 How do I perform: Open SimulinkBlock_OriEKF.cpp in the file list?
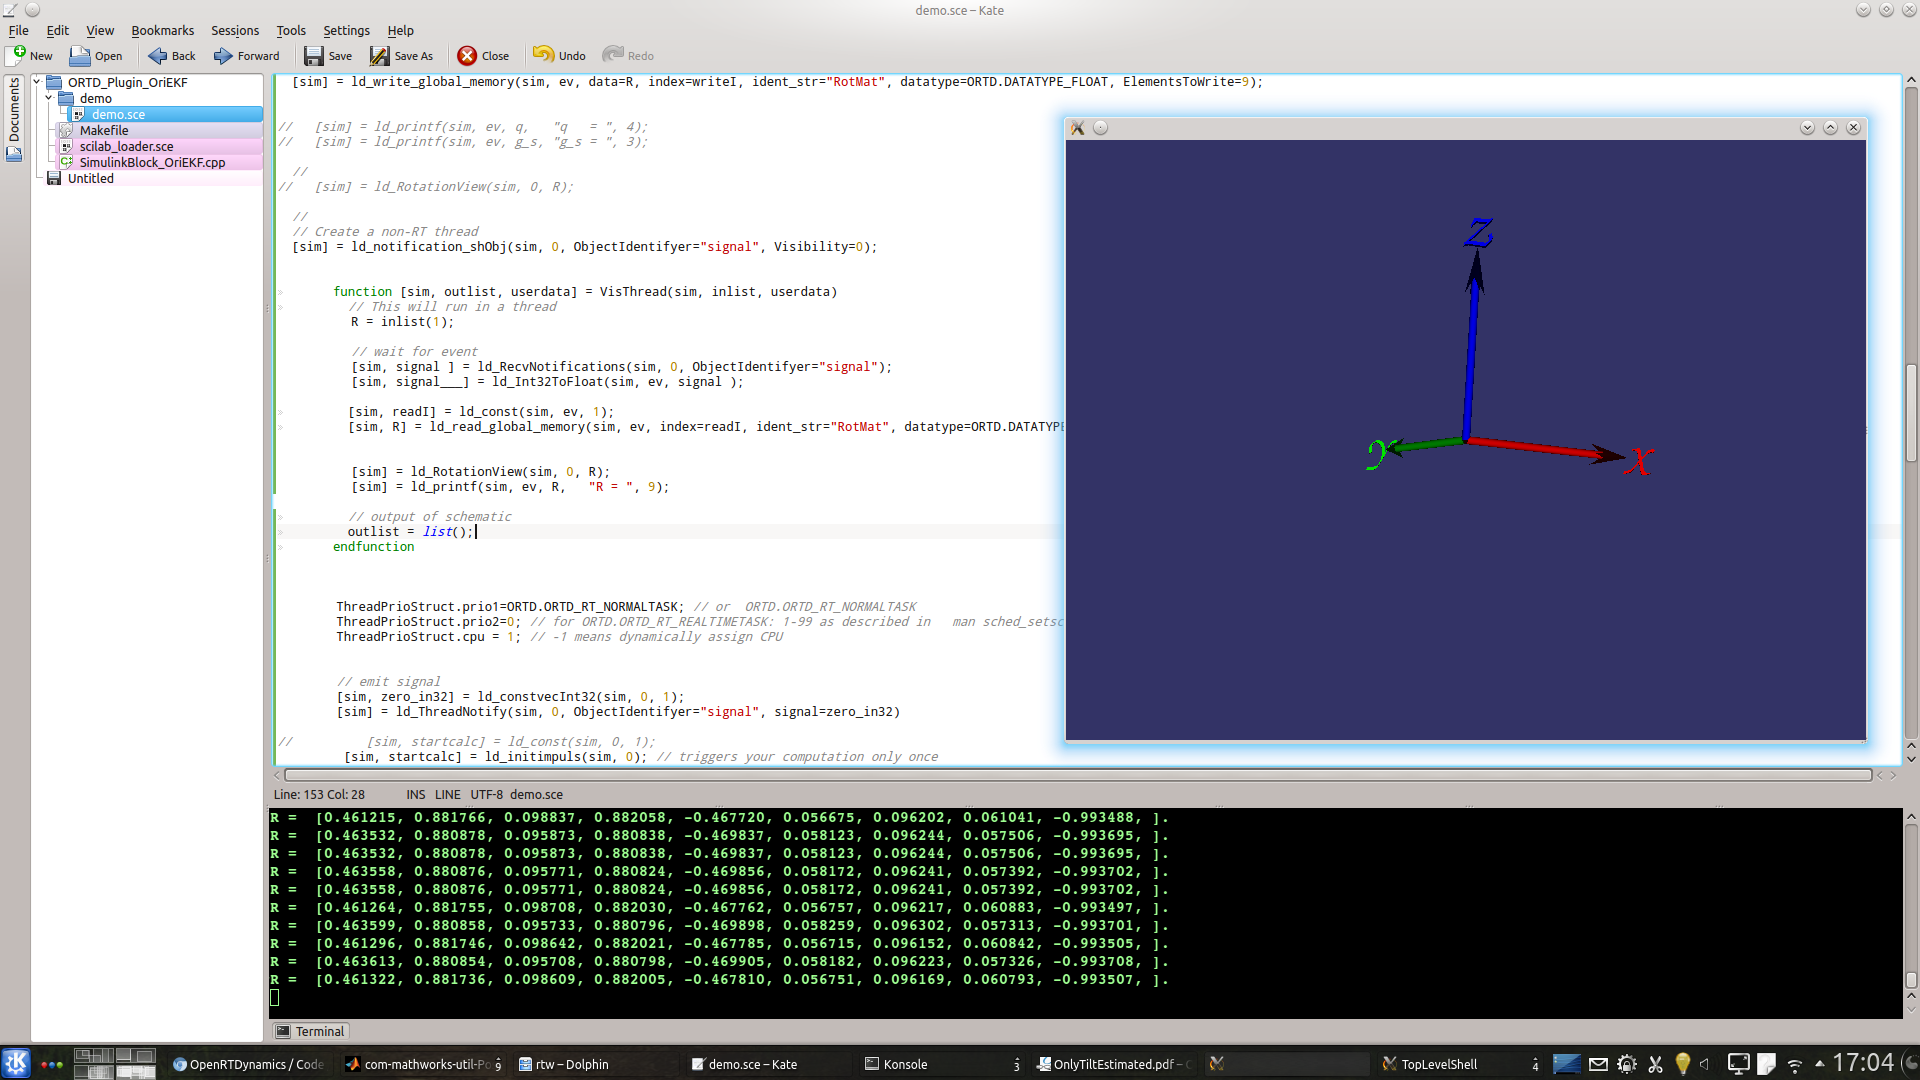pos(152,162)
